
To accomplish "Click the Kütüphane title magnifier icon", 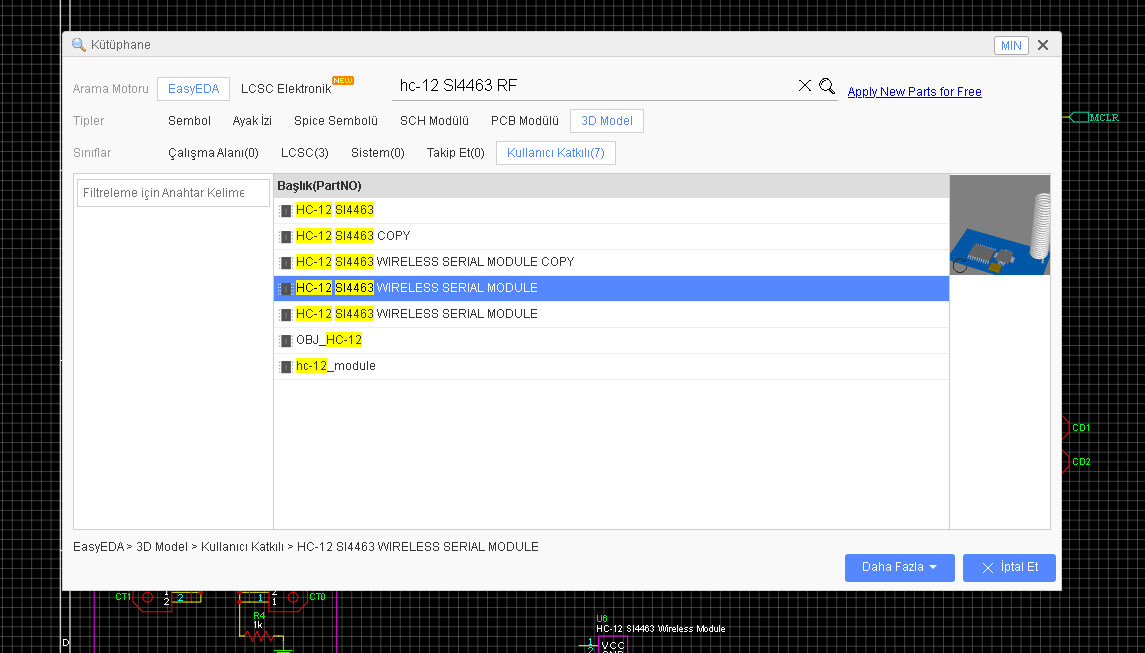I will [79, 45].
